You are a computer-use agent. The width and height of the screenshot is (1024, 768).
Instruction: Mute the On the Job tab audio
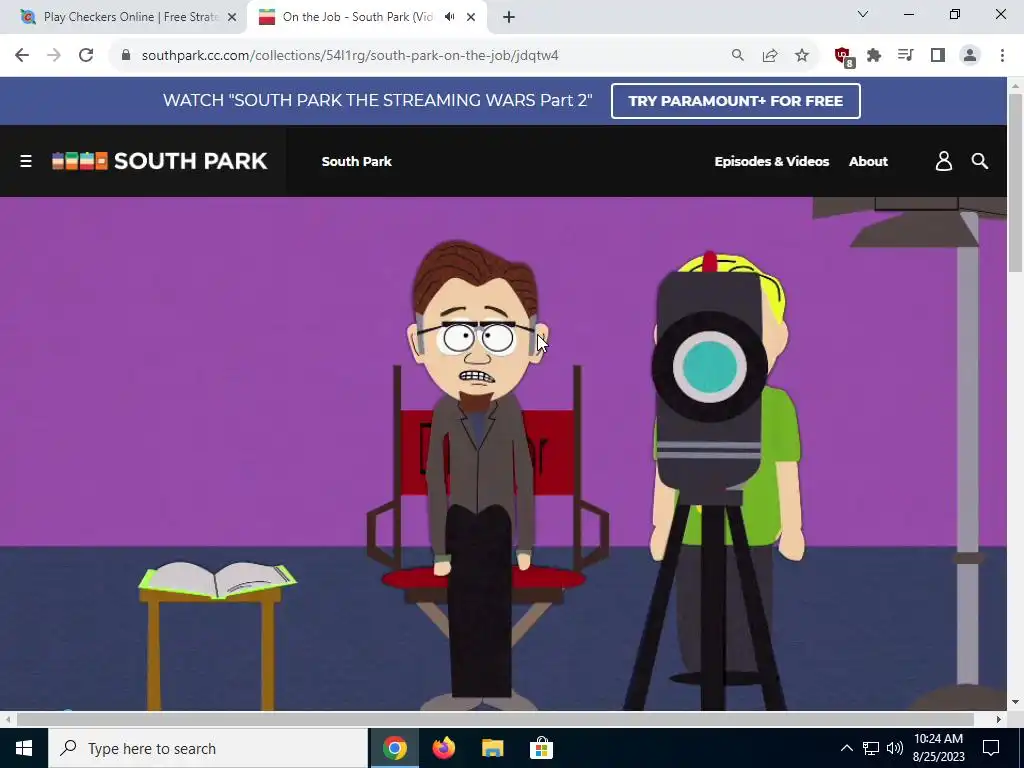449,17
